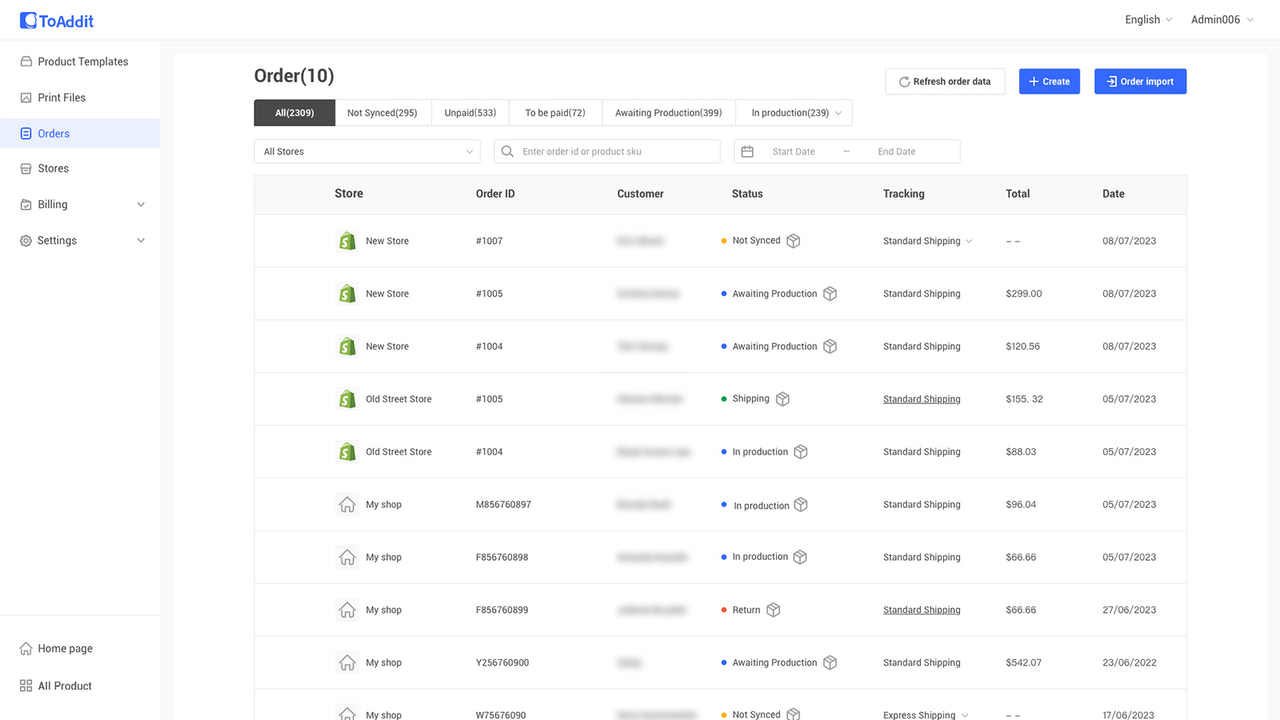
Task: Click the calendar icon in date filter
Action: [747, 152]
